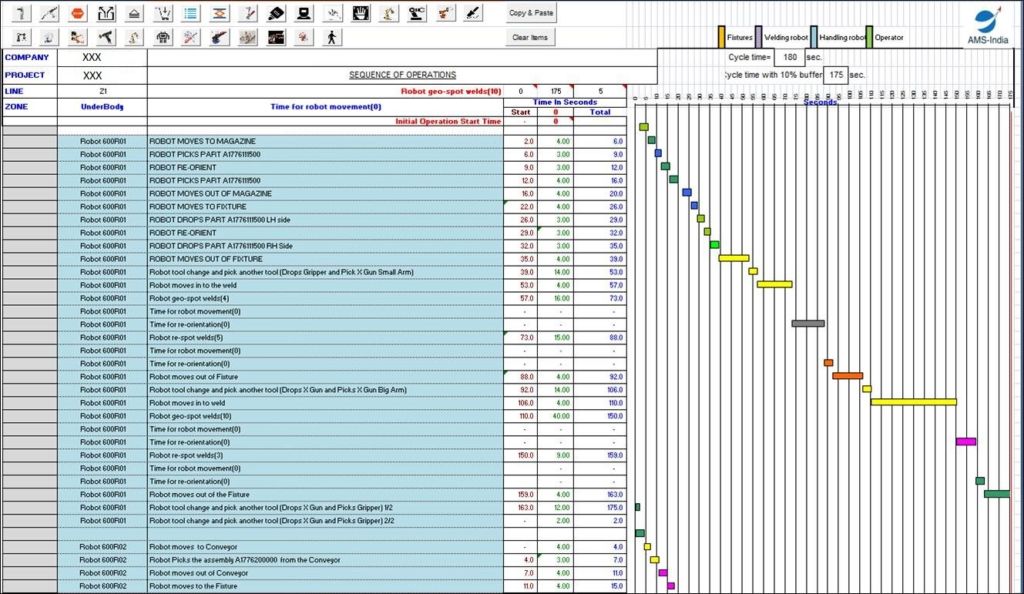Click the yellow Fixtures legend swatch

coord(720,36)
